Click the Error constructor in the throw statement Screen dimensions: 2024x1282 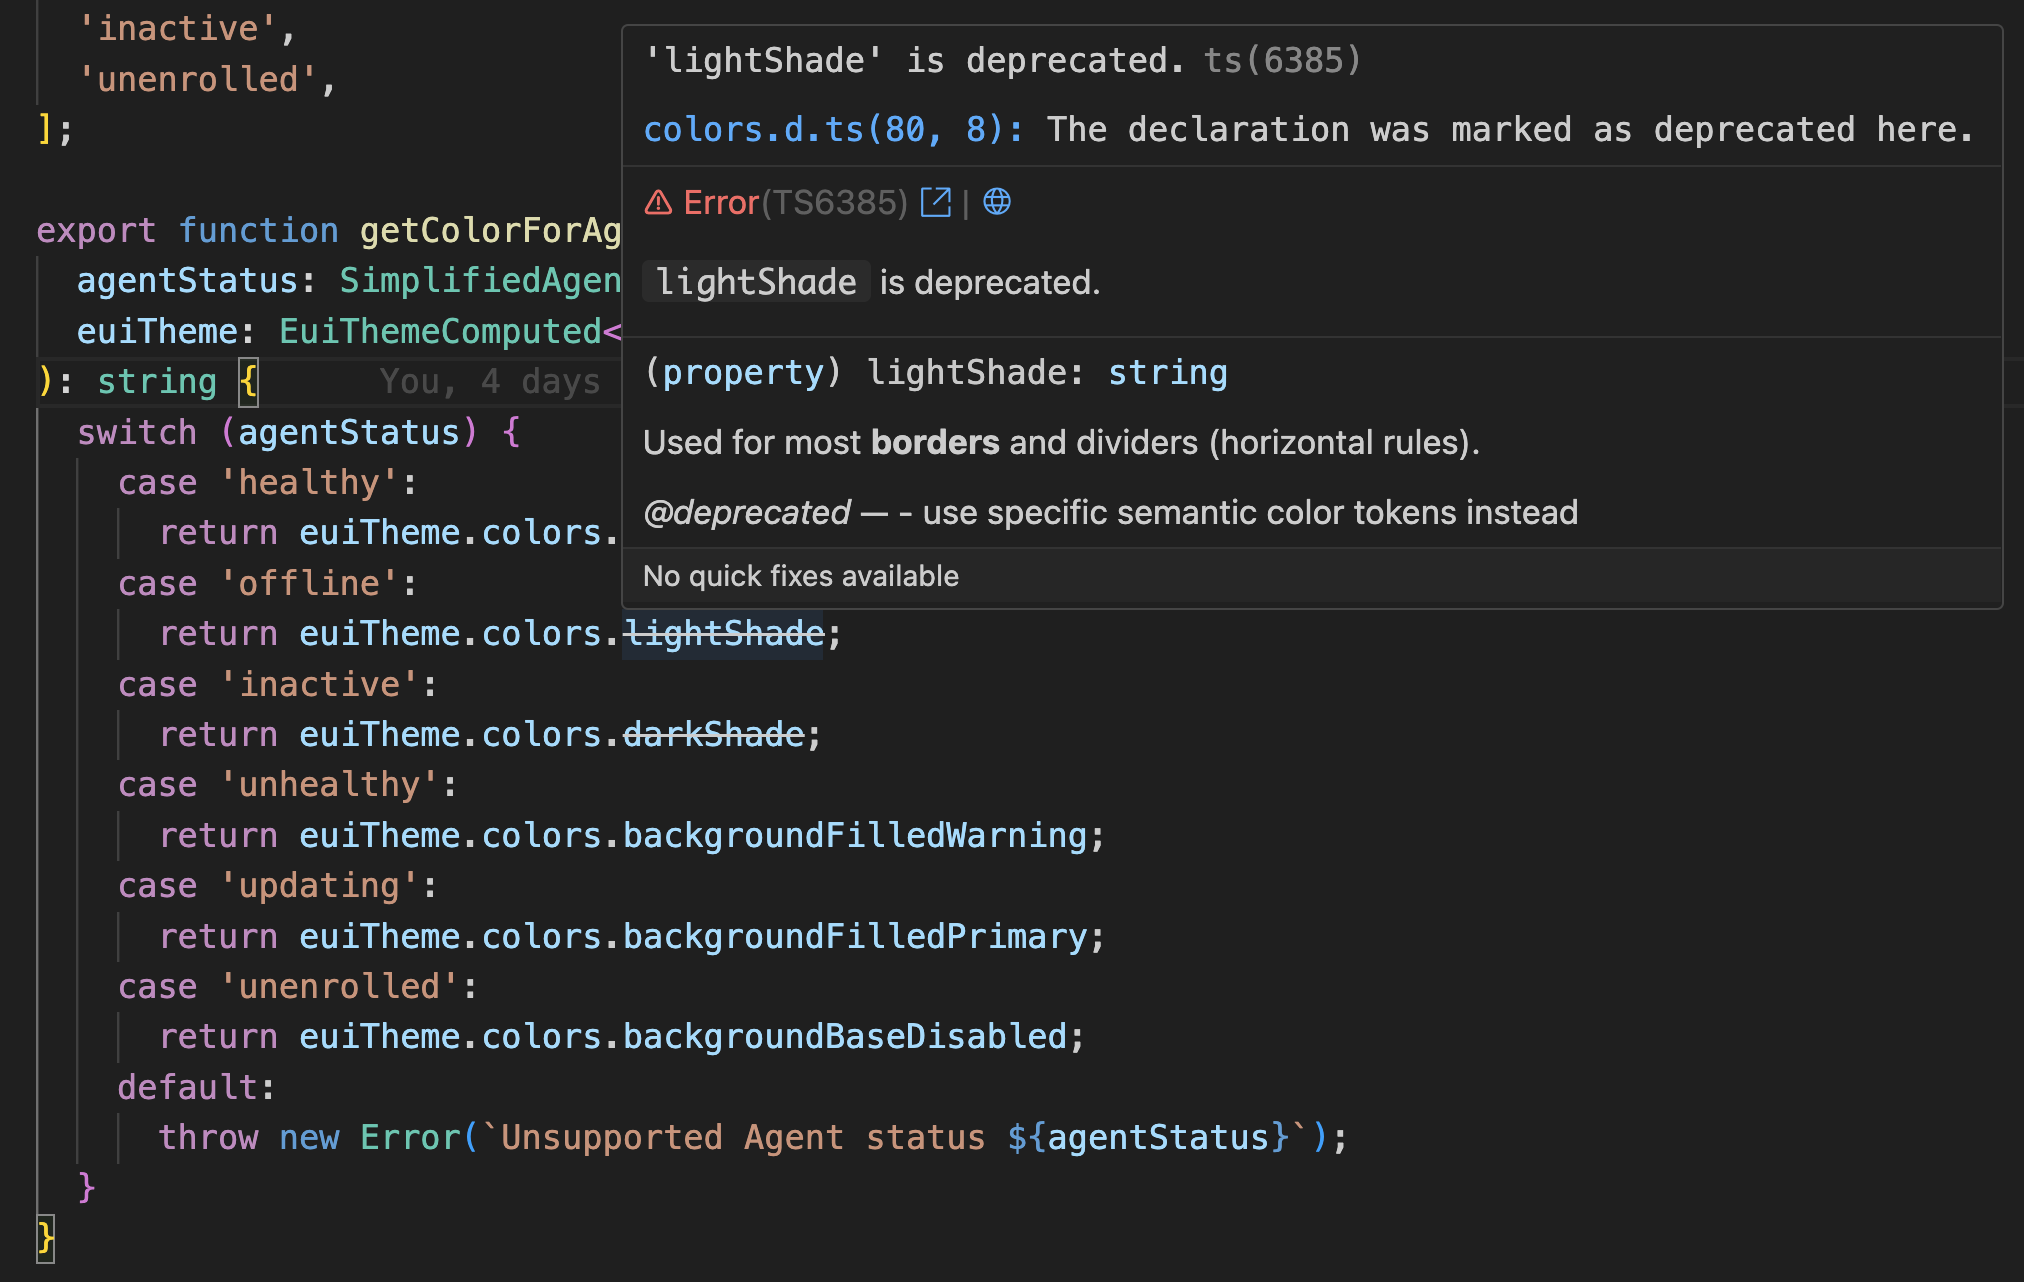[409, 1137]
